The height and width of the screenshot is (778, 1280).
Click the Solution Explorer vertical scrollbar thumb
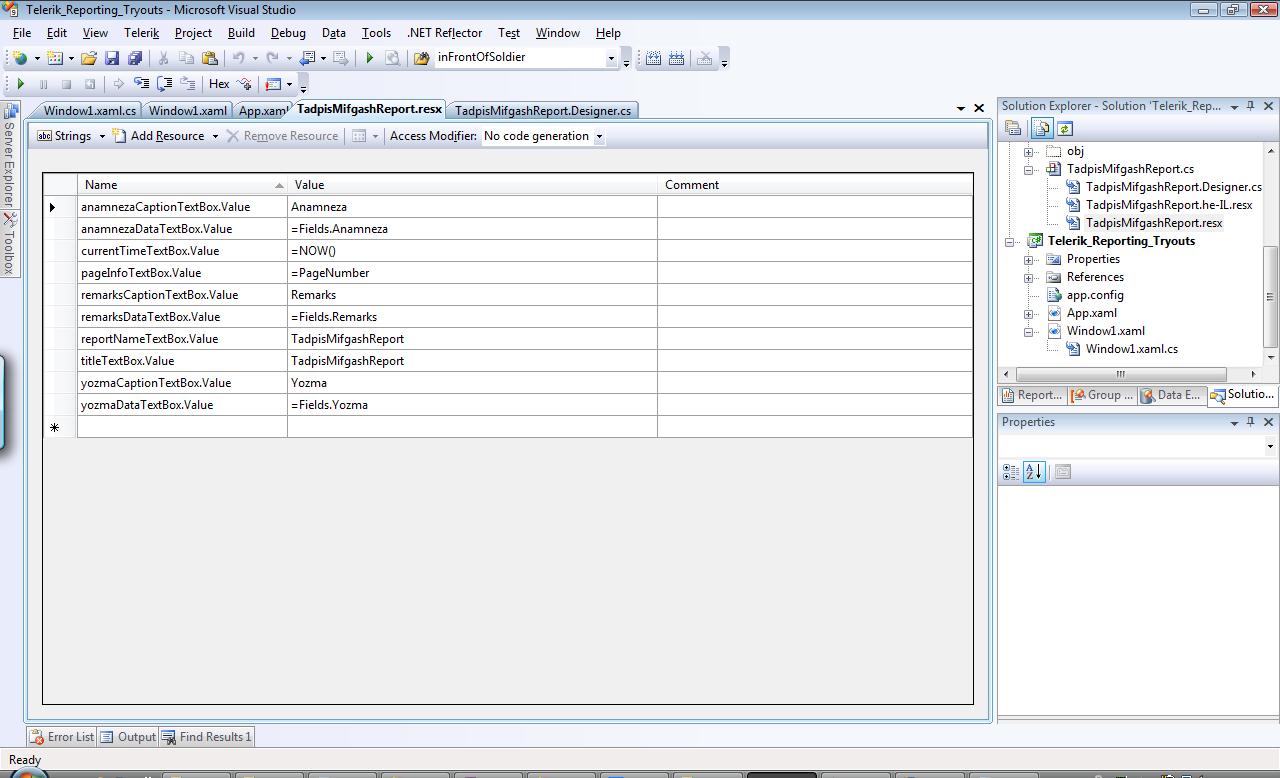(1271, 297)
